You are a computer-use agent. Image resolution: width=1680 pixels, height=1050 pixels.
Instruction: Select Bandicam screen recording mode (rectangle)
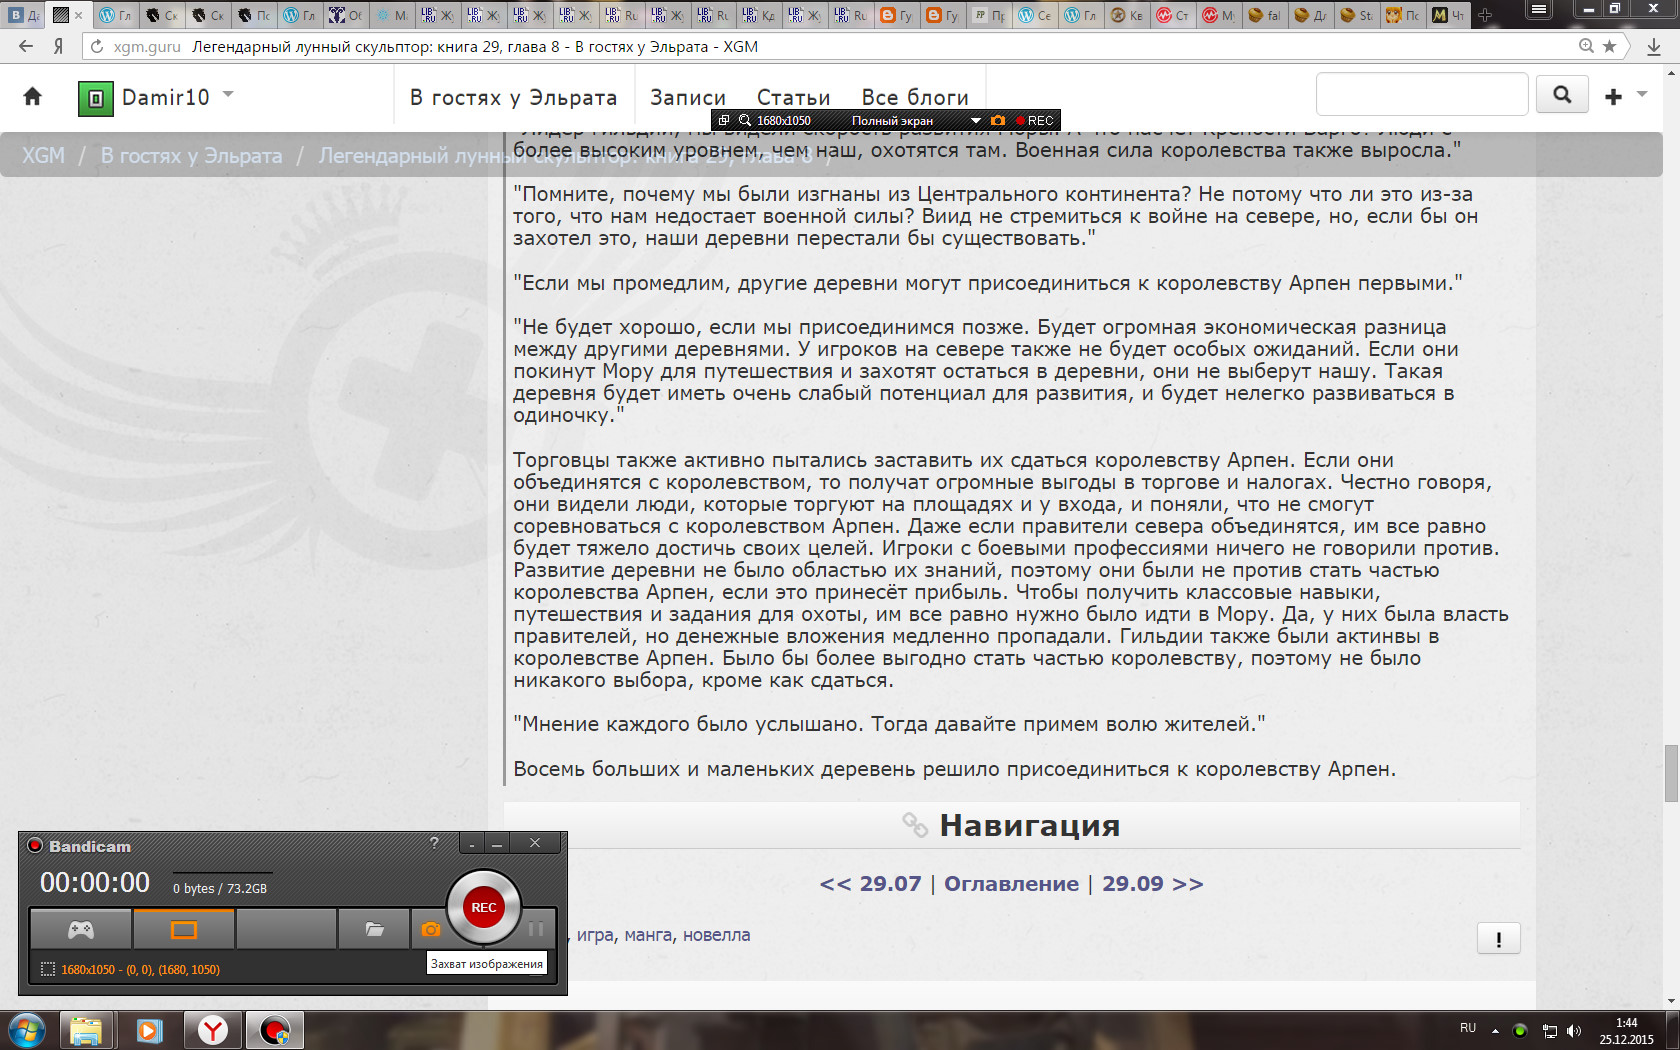pyautogui.click(x=184, y=930)
